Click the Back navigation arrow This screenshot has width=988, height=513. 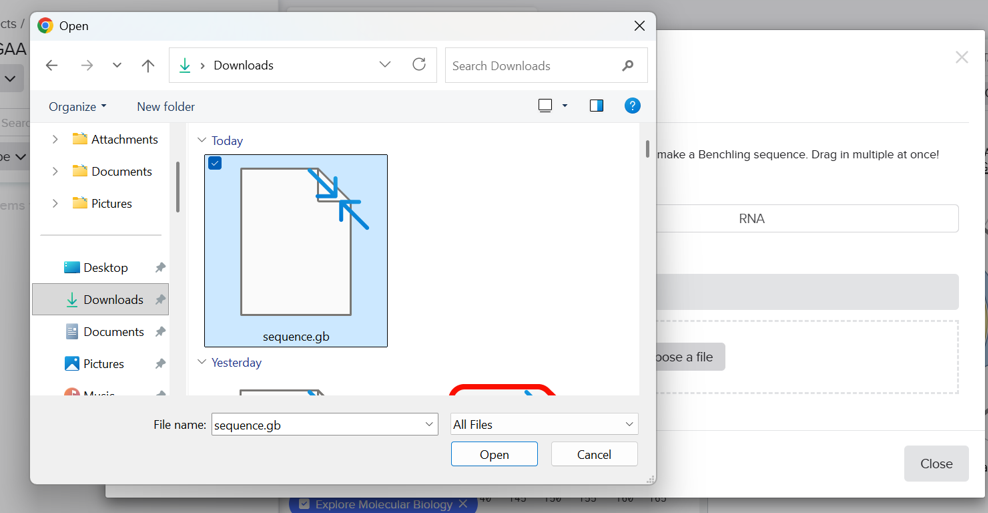52,66
